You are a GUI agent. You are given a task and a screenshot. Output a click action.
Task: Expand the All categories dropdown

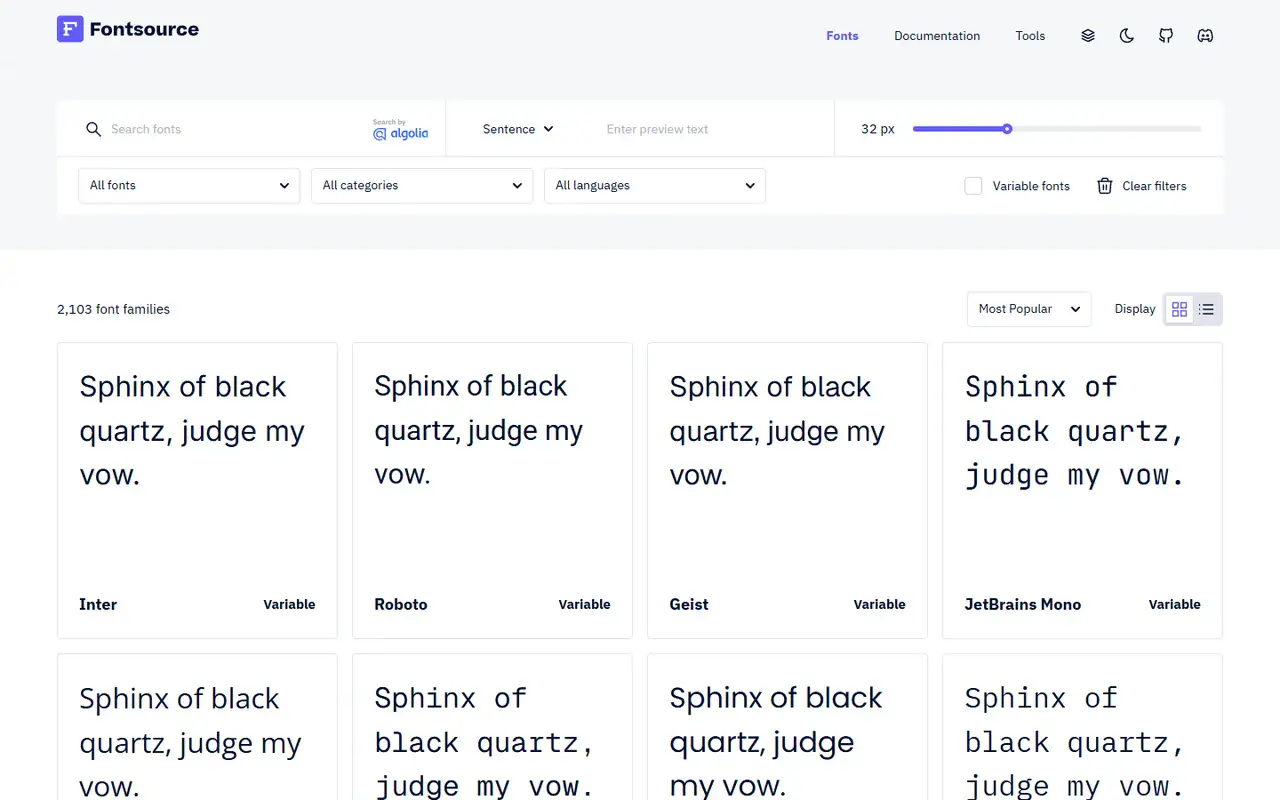pos(422,186)
